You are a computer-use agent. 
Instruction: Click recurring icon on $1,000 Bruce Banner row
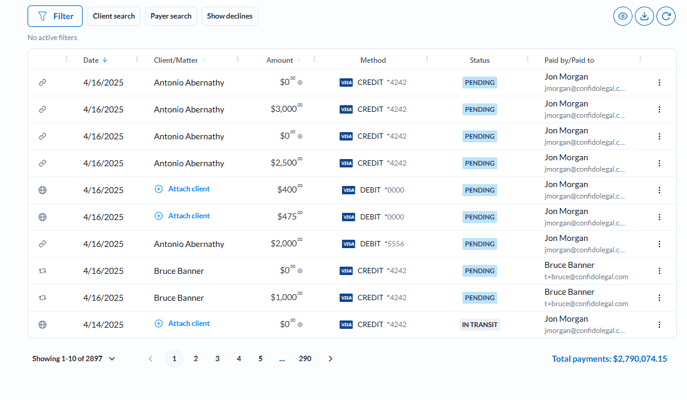pos(42,298)
